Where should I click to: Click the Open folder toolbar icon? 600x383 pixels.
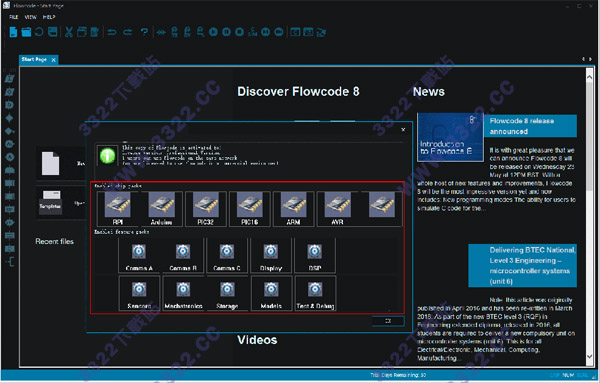click(x=26, y=32)
